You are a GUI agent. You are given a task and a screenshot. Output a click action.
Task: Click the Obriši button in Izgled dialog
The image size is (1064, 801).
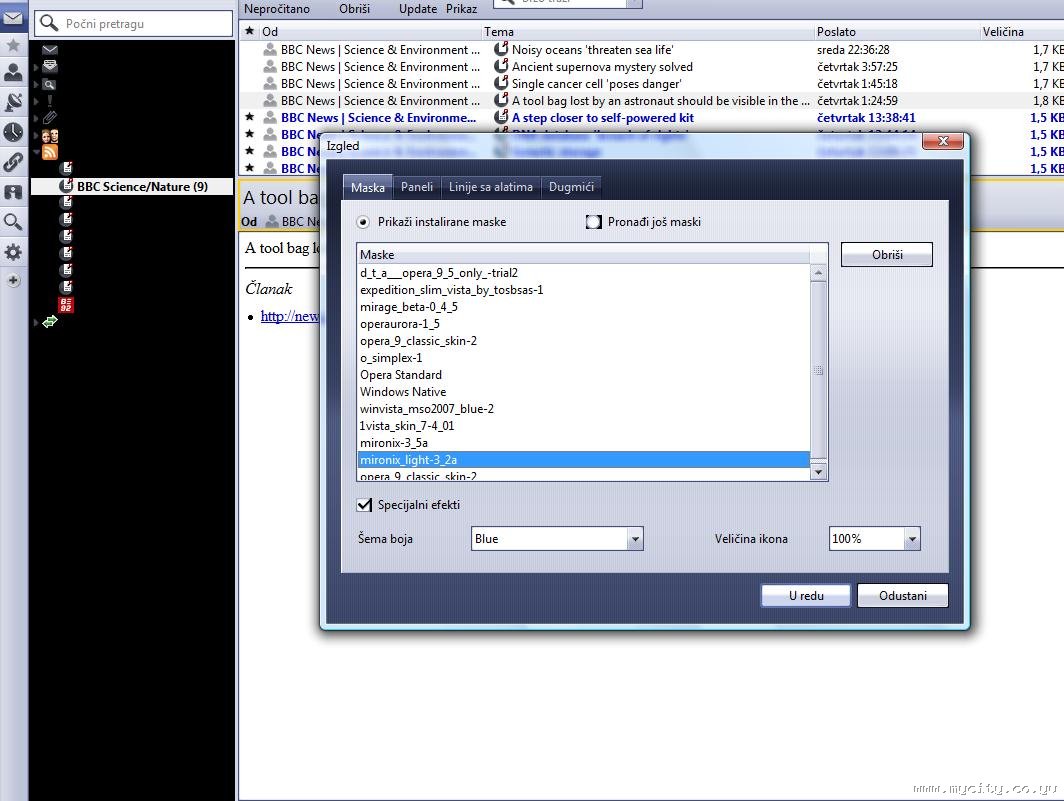click(887, 255)
